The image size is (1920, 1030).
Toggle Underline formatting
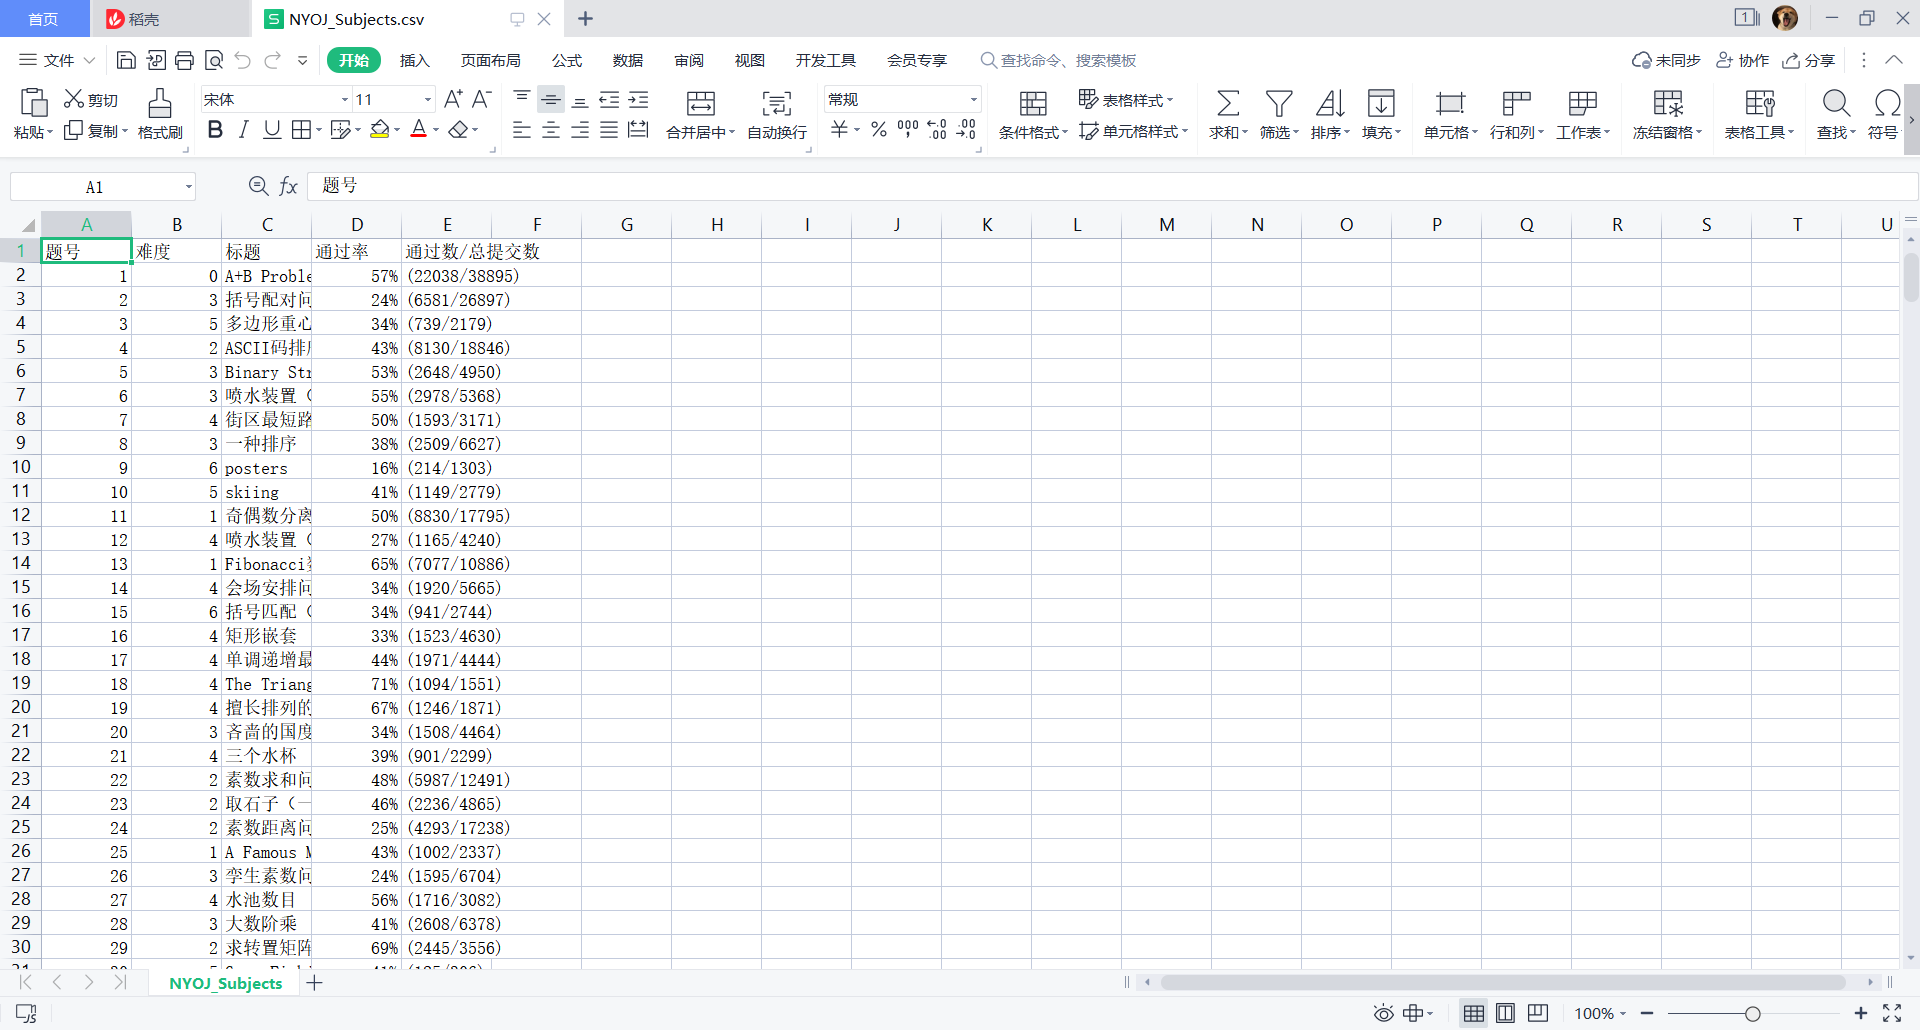272,129
